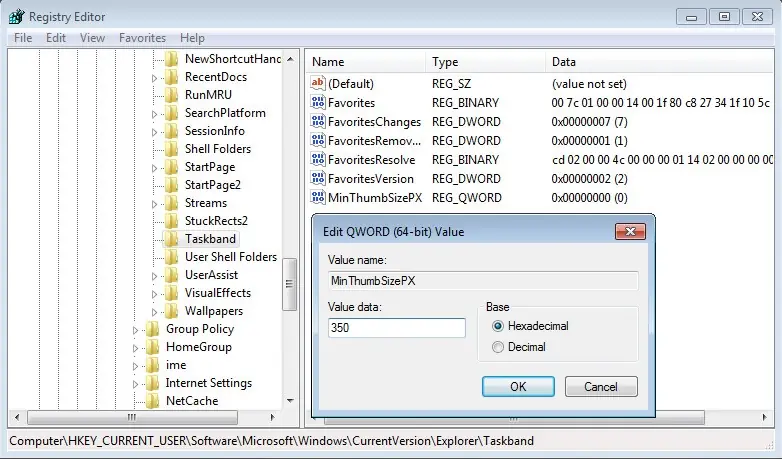This screenshot has width=782, height=459.
Task: Expand the RecentDocs tree node
Action: click(154, 78)
